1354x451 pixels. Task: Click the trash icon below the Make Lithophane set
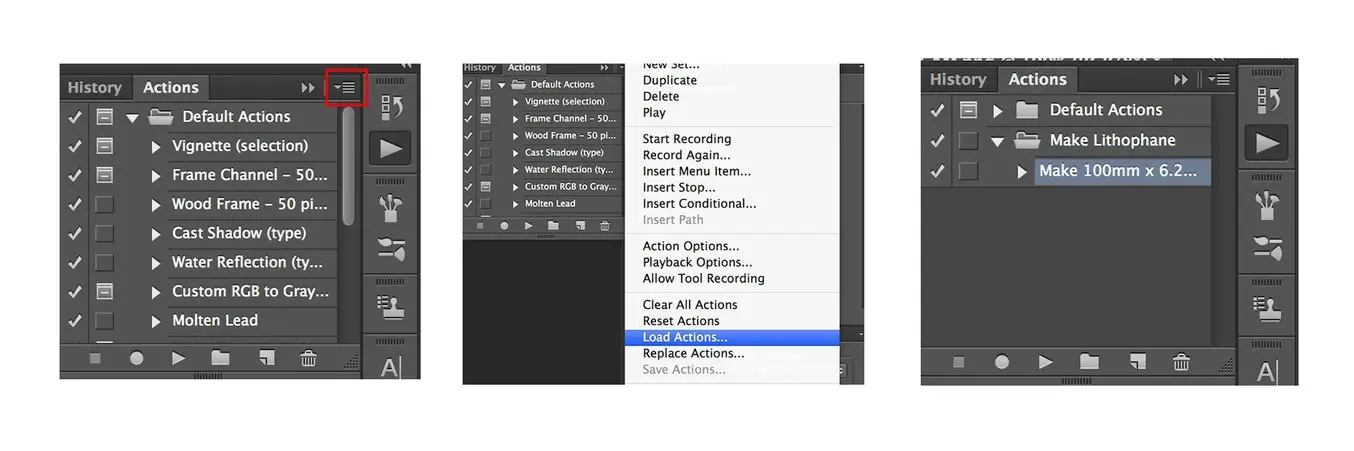(x=1181, y=362)
